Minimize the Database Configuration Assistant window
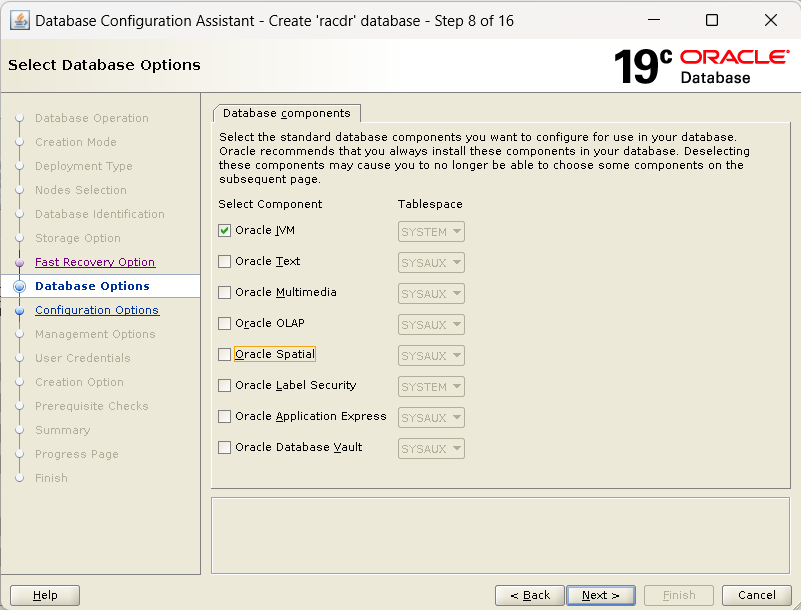Image resolution: width=801 pixels, height=610 pixels. coord(654,20)
